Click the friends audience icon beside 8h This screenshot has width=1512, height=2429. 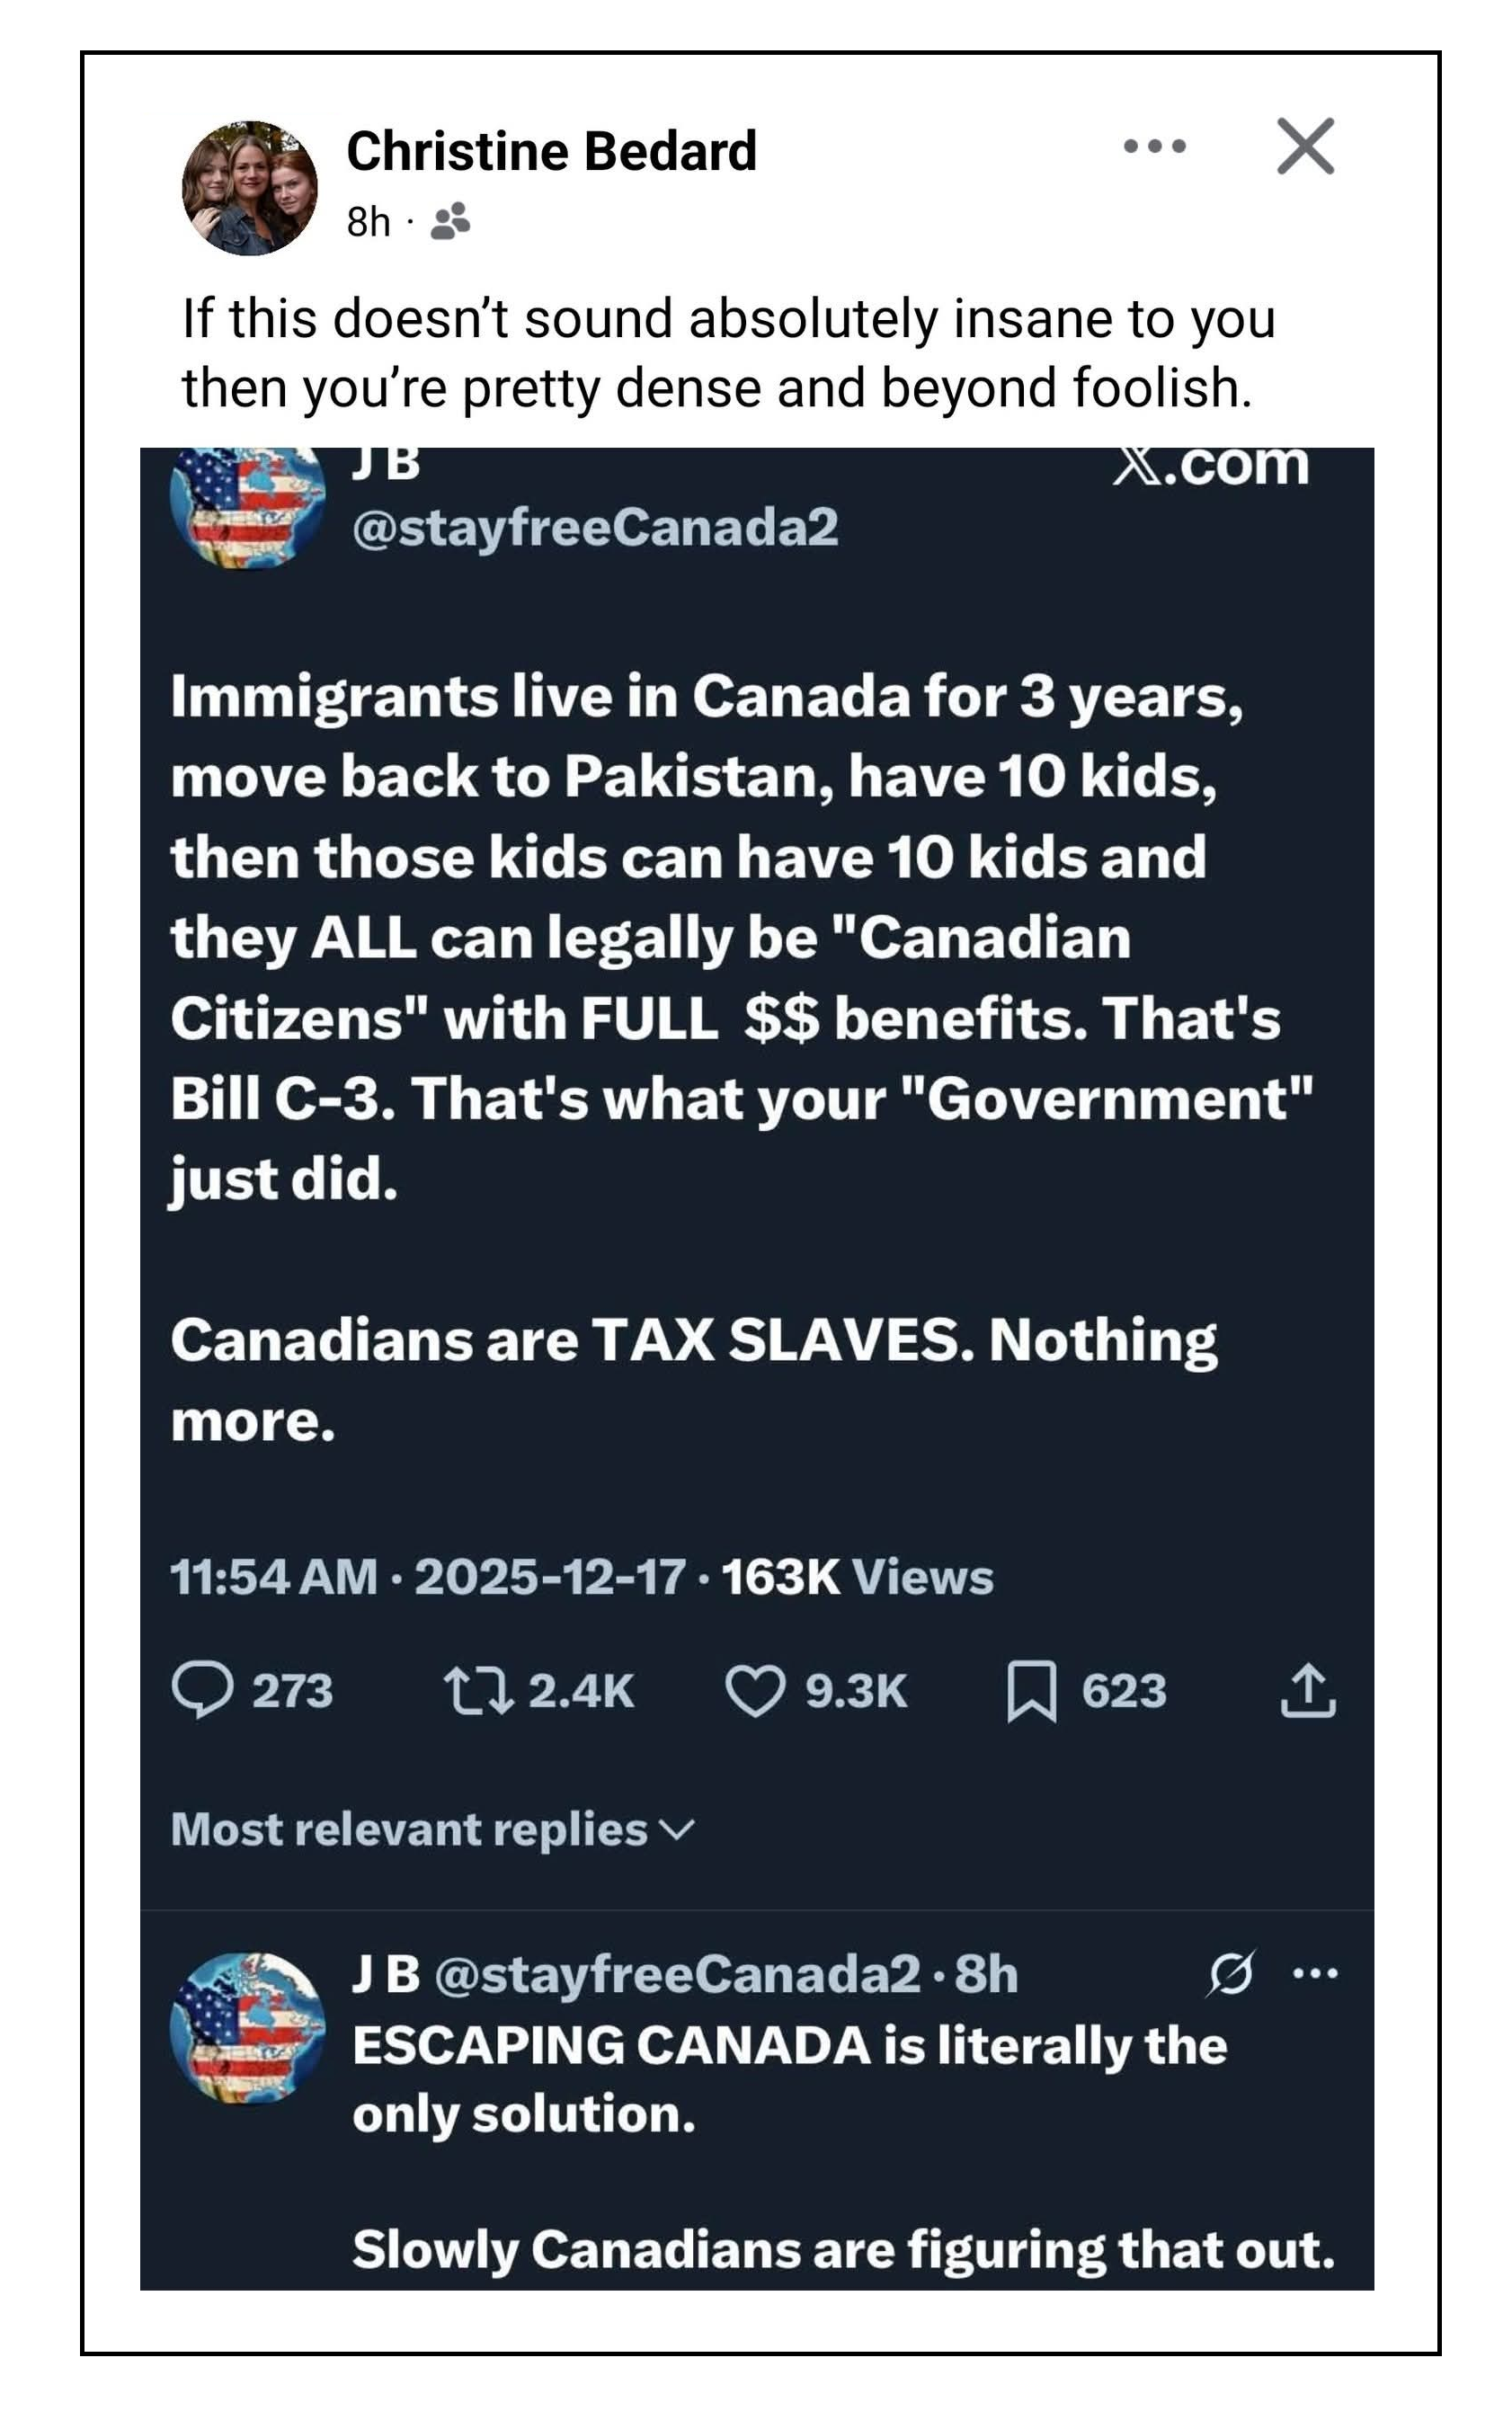450,222
